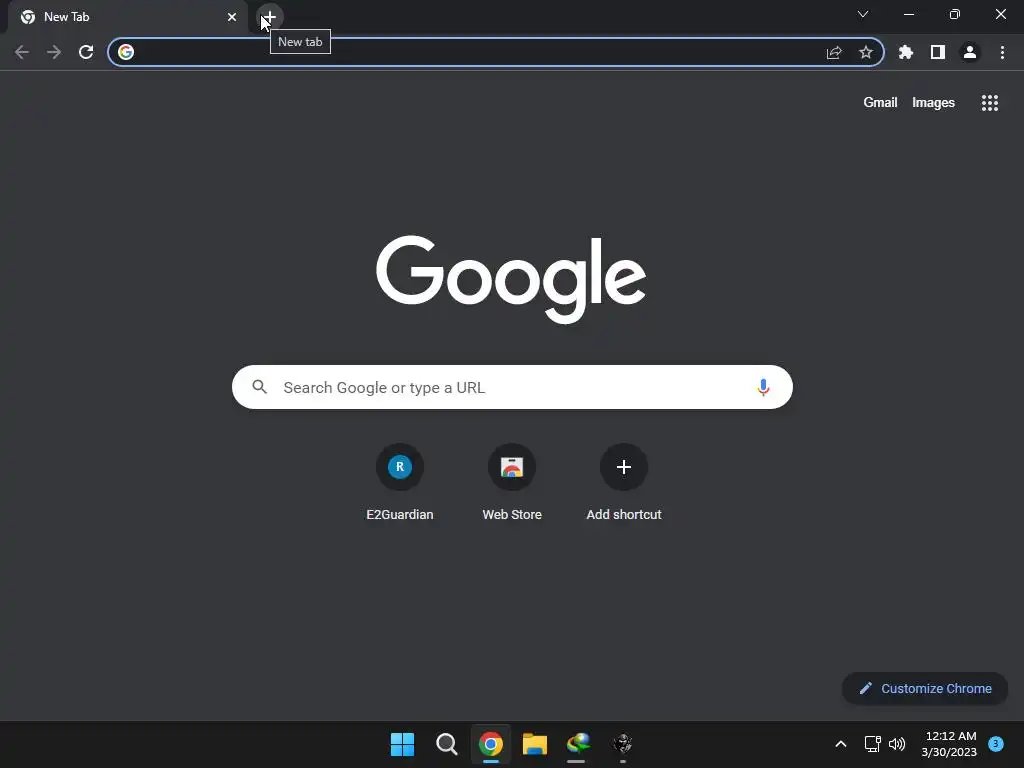This screenshot has height=768, width=1024.
Task: Click the Google logo
Action: click(511, 279)
